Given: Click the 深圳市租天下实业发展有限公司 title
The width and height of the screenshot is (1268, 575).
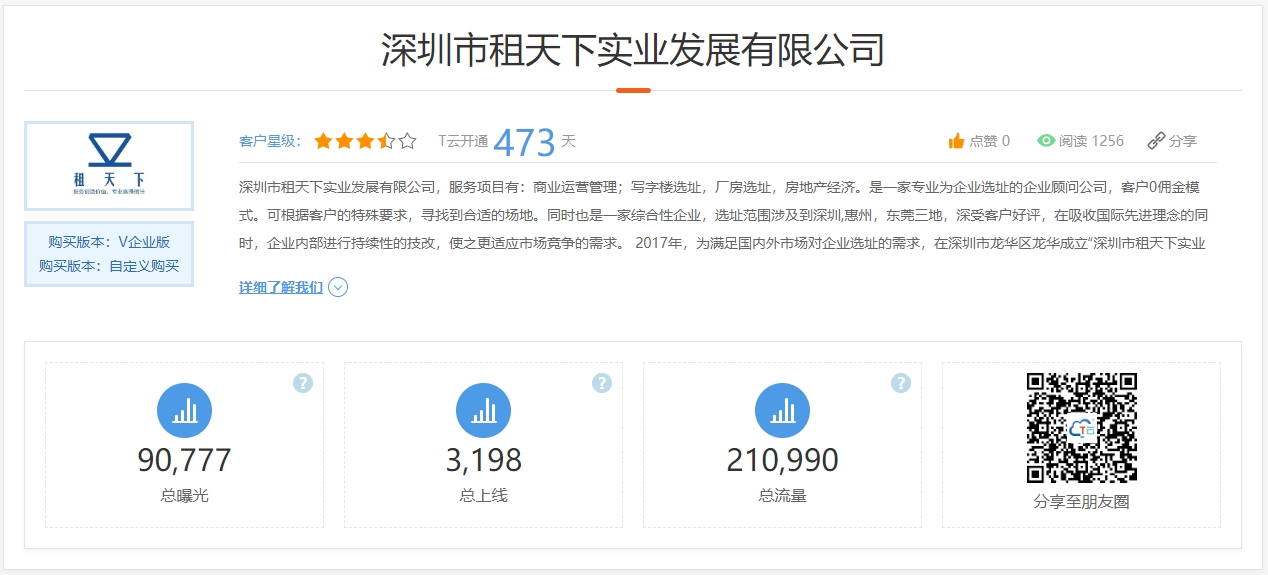Looking at the screenshot, I should point(633,49).
